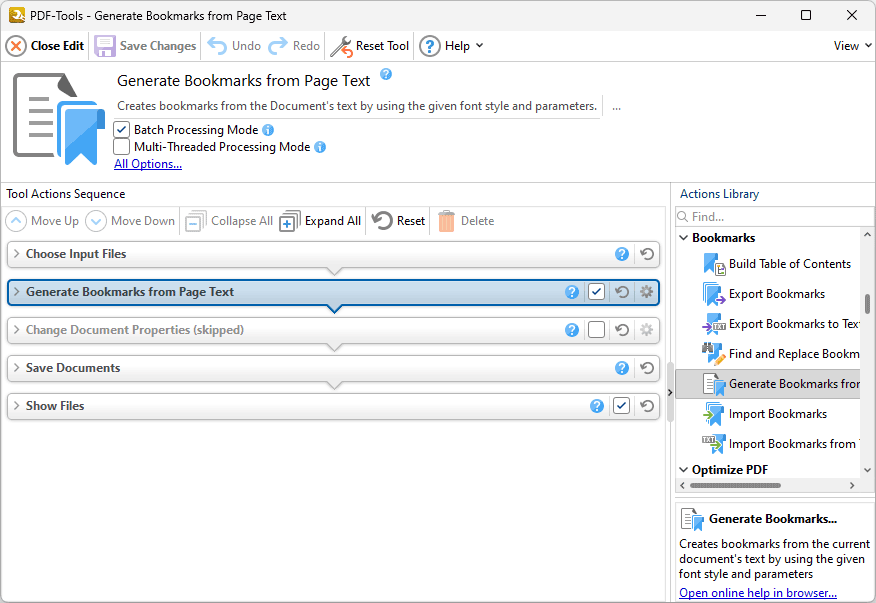Image resolution: width=876 pixels, height=603 pixels.
Task: Collapse the Bookmarks category
Action: tap(683, 238)
